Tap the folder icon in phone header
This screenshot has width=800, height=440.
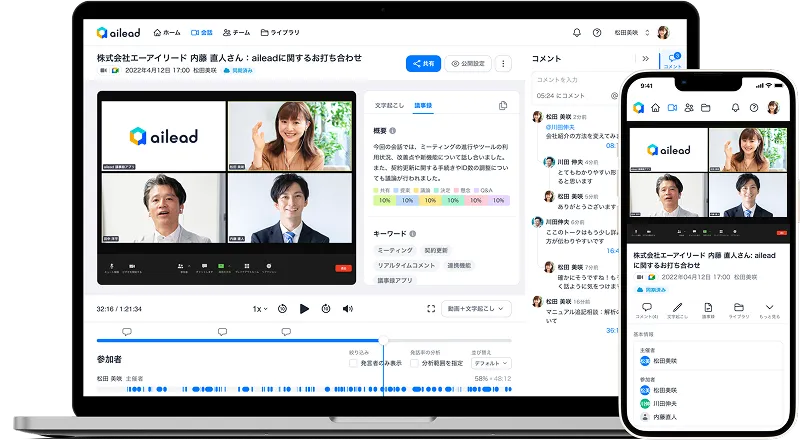(706, 108)
